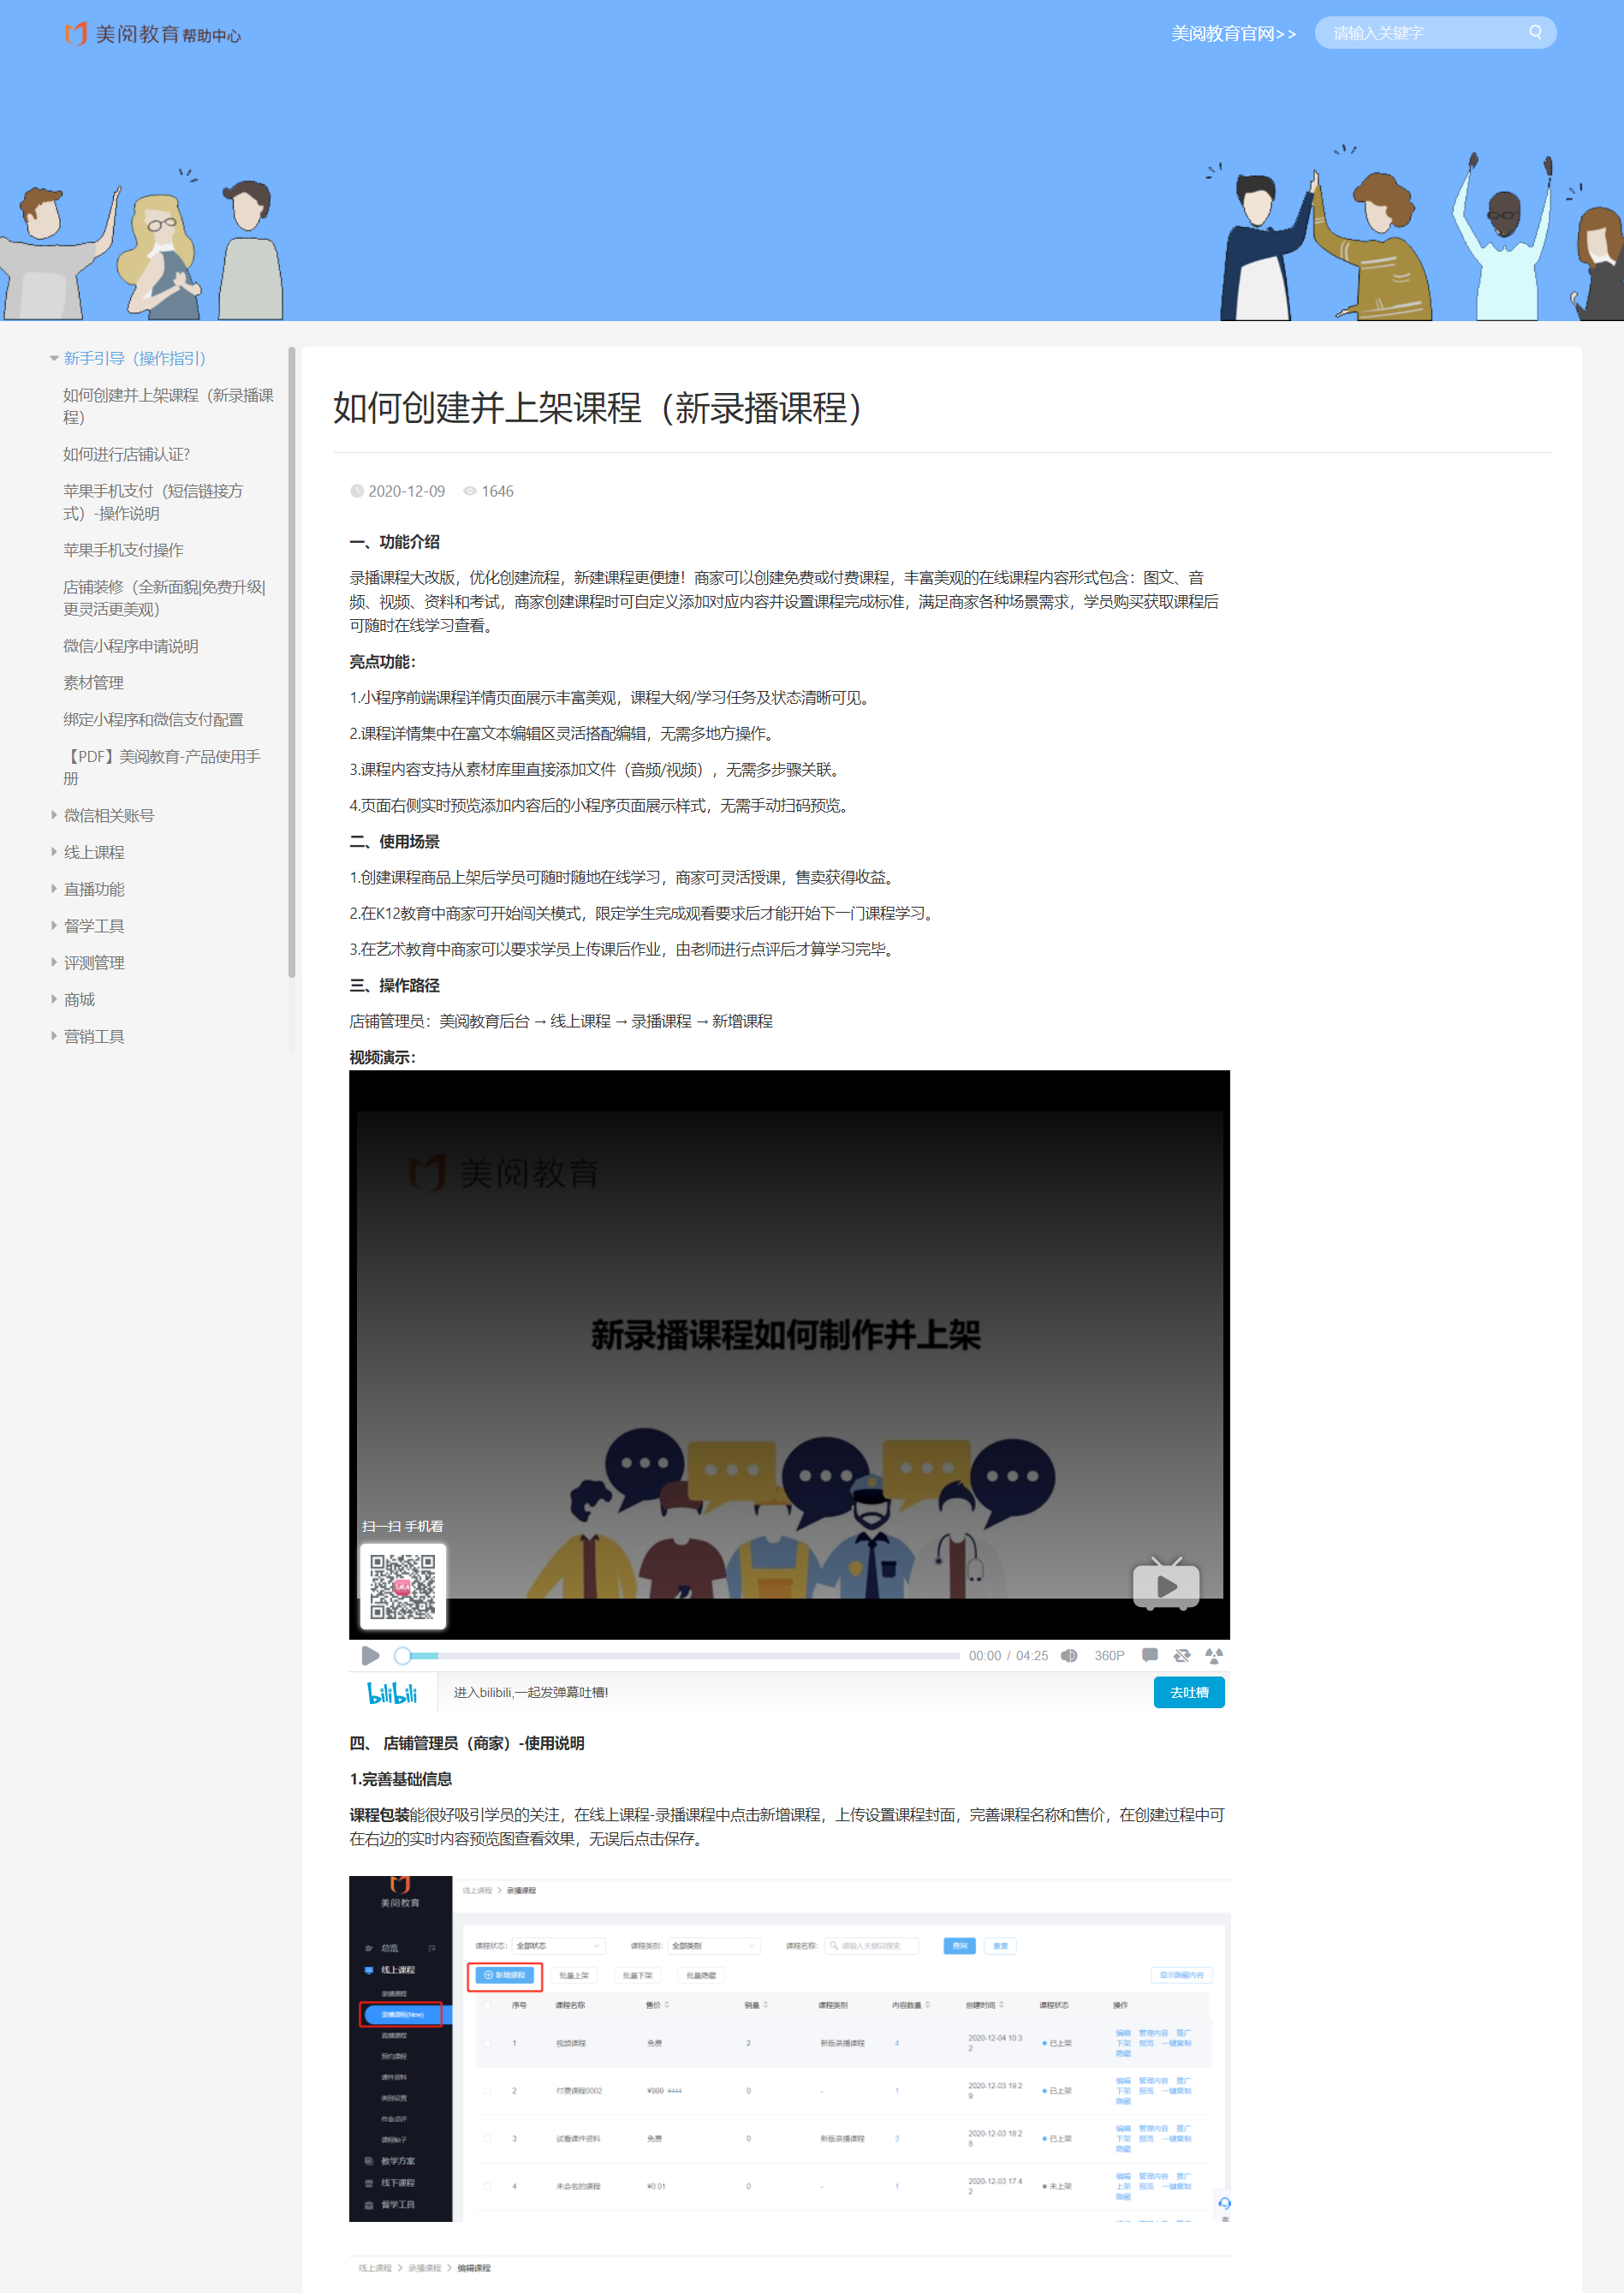Click the heading 三、操作路径
The image size is (1624, 2293).
click(394, 986)
